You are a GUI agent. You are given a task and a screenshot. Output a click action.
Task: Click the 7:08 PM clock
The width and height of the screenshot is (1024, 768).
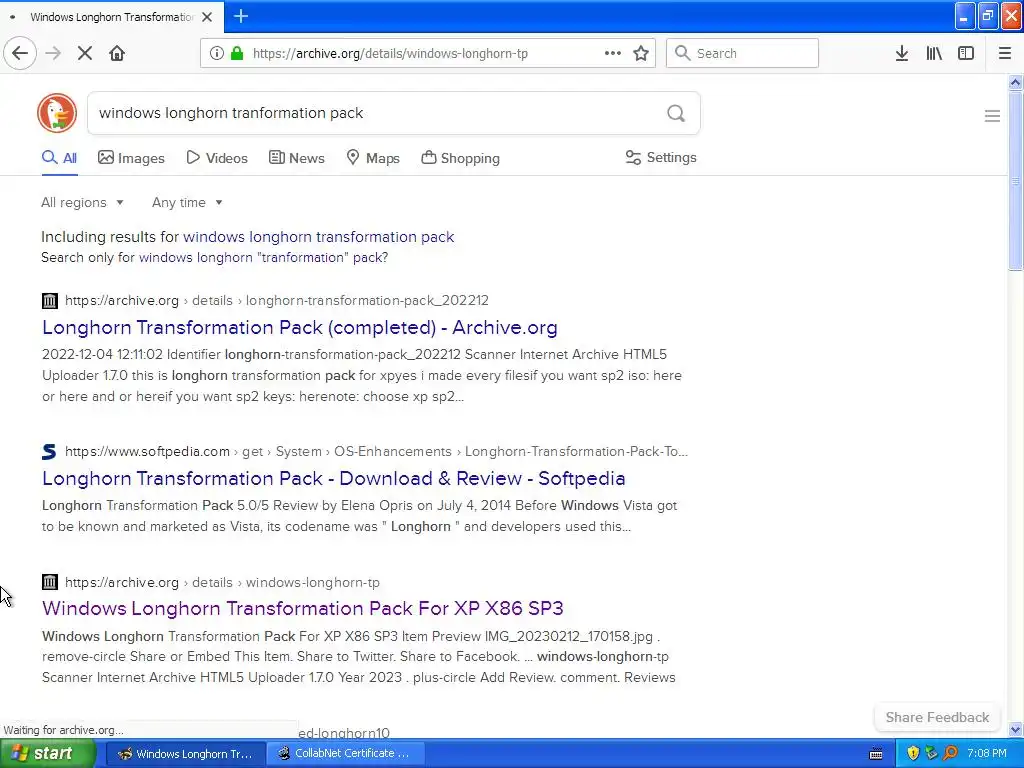point(987,754)
